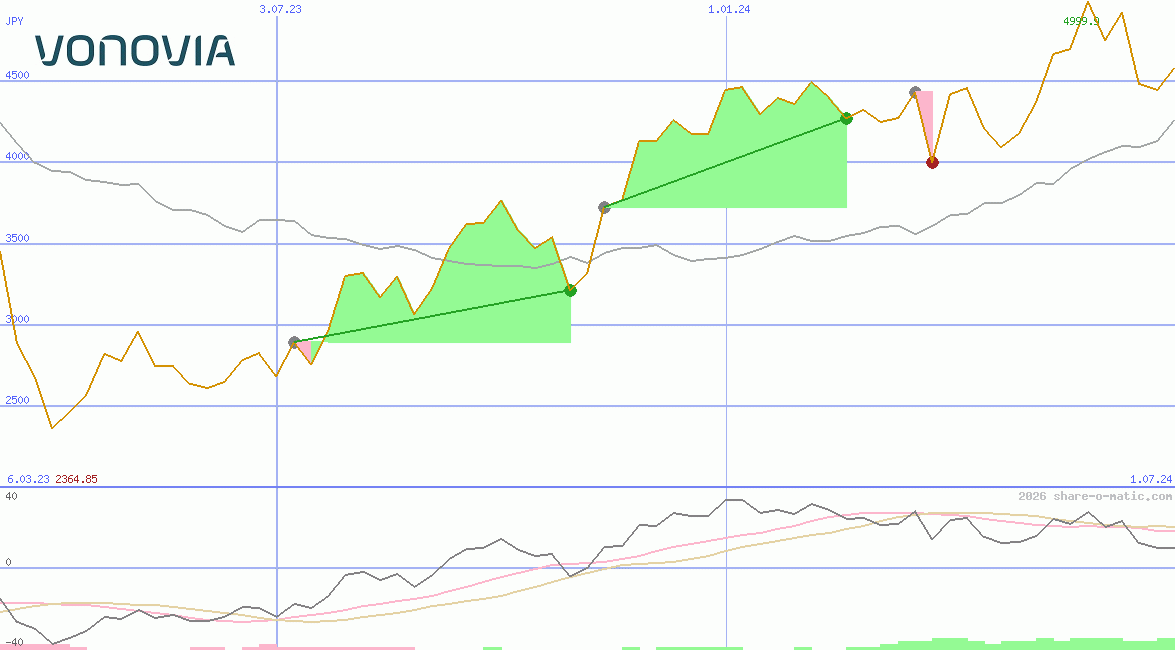Viewport: 1175px width, 650px height.
Task: Click the 3500 price axis label
Action: click(x=17, y=238)
